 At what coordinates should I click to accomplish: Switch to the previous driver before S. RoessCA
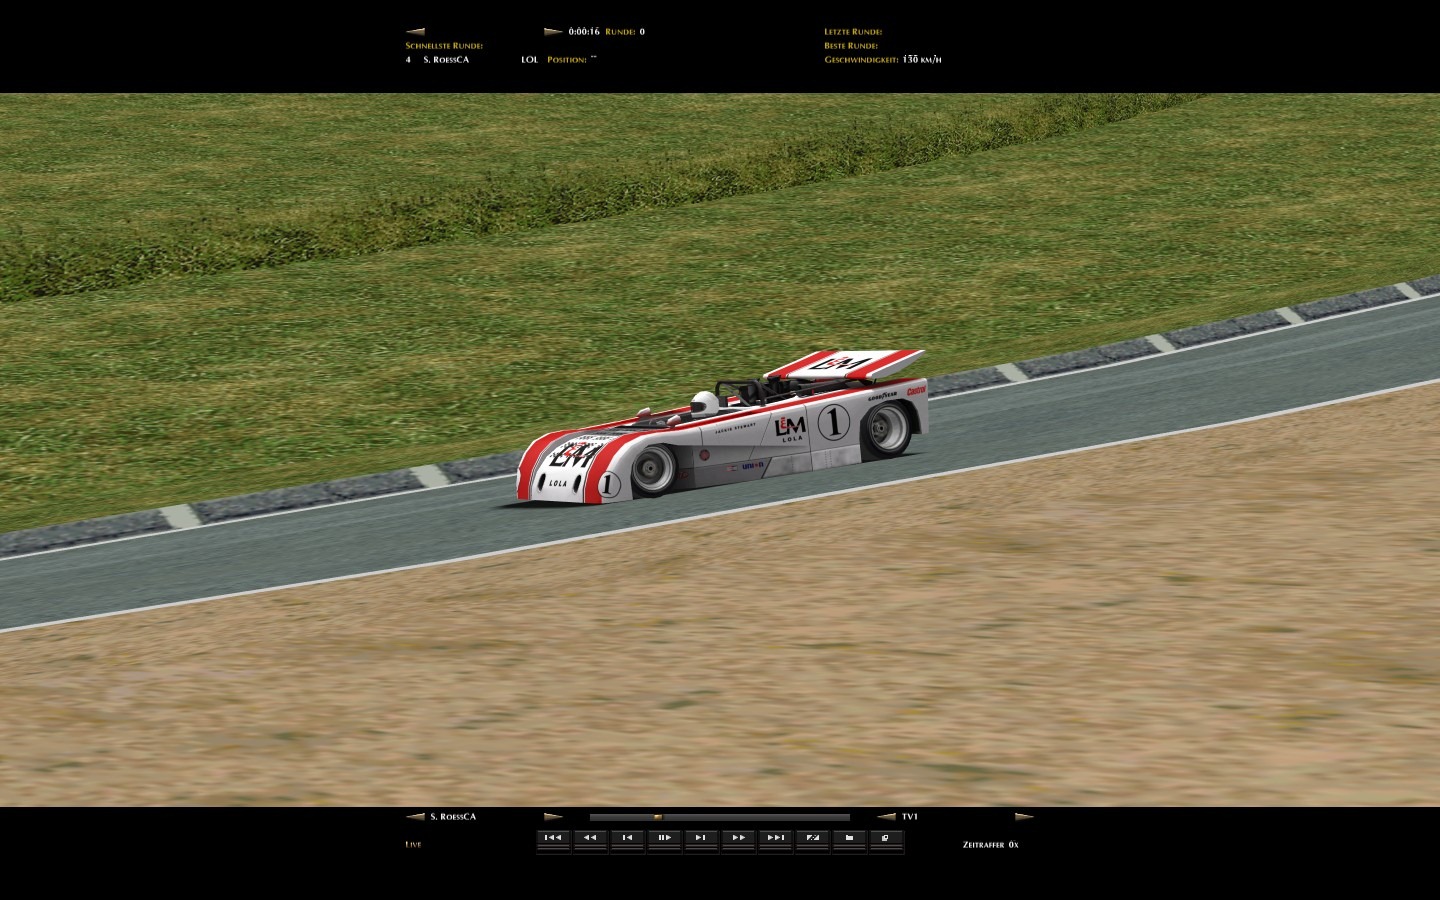click(x=415, y=817)
